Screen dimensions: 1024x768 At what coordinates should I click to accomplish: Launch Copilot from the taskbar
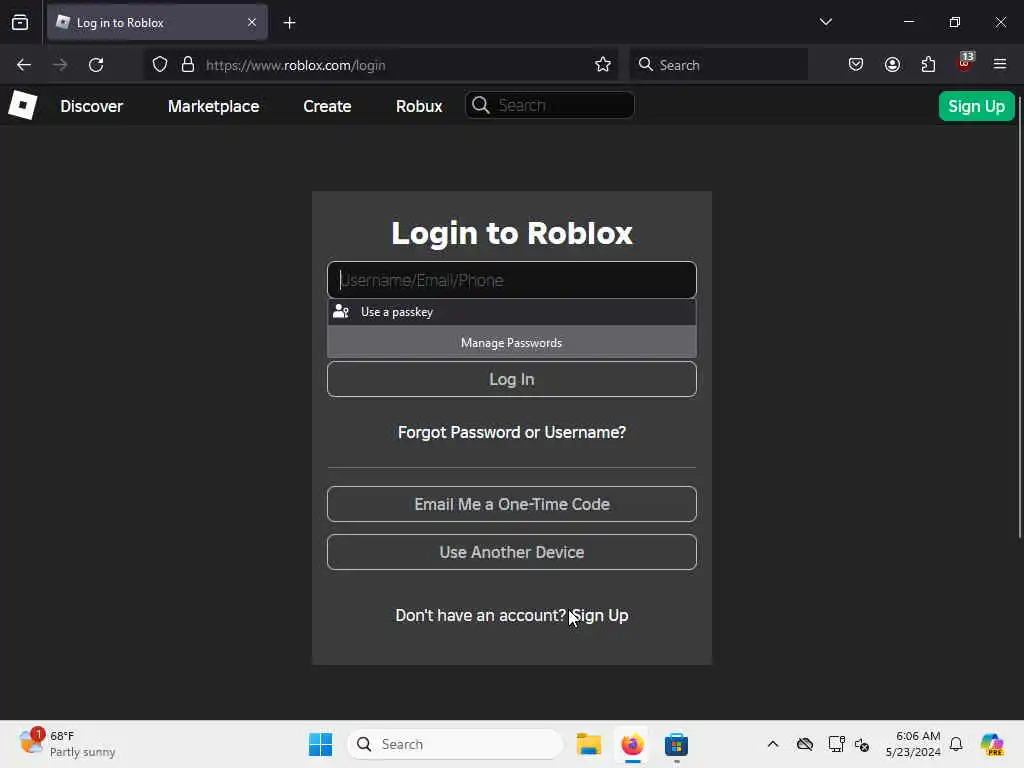click(x=992, y=744)
